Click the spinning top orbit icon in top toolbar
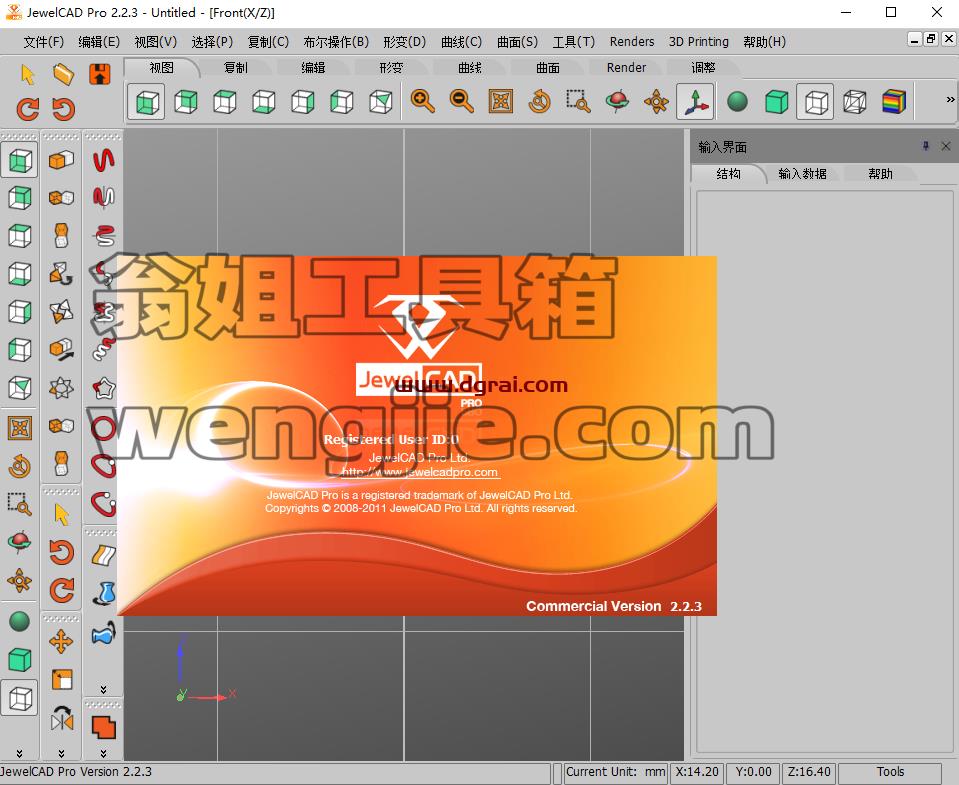This screenshot has height=785, width=959. [617, 101]
